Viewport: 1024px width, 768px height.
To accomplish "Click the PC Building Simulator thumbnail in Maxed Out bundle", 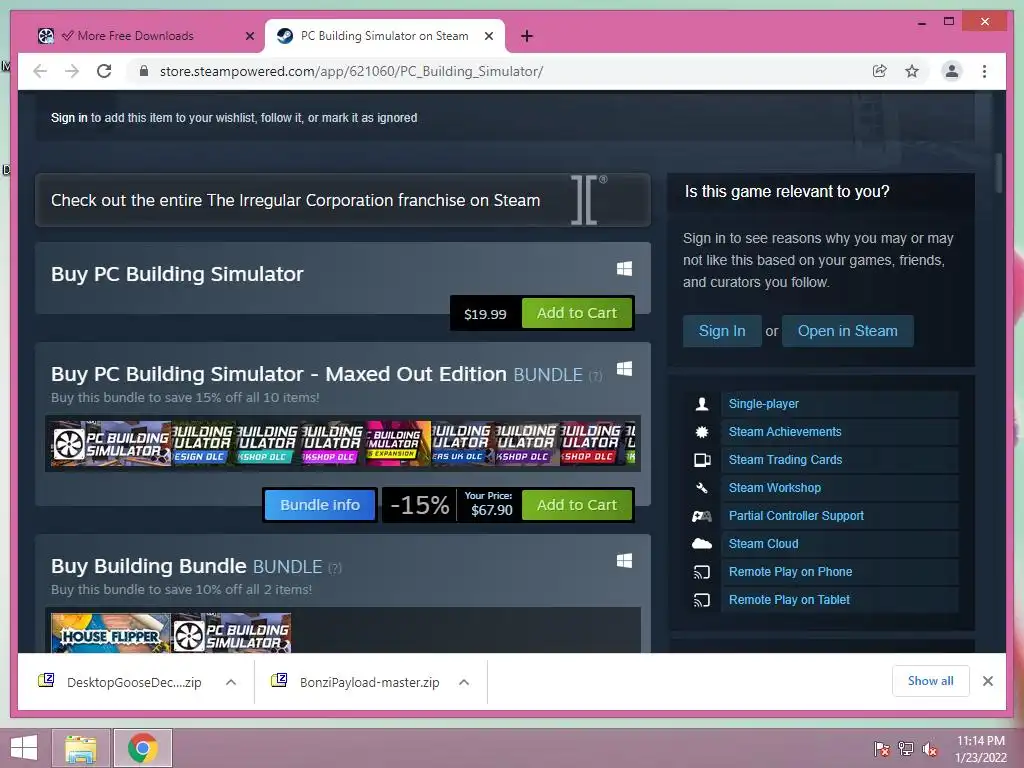I will tap(111, 443).
